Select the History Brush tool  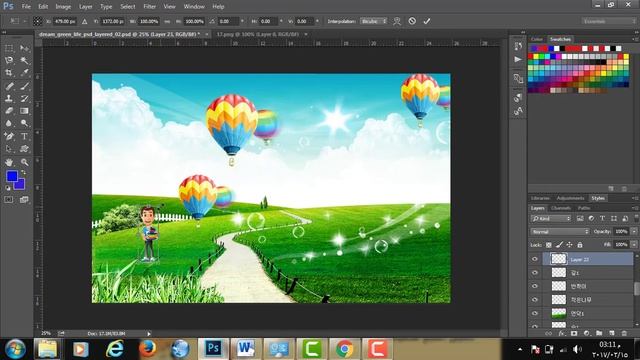(24, 98)
